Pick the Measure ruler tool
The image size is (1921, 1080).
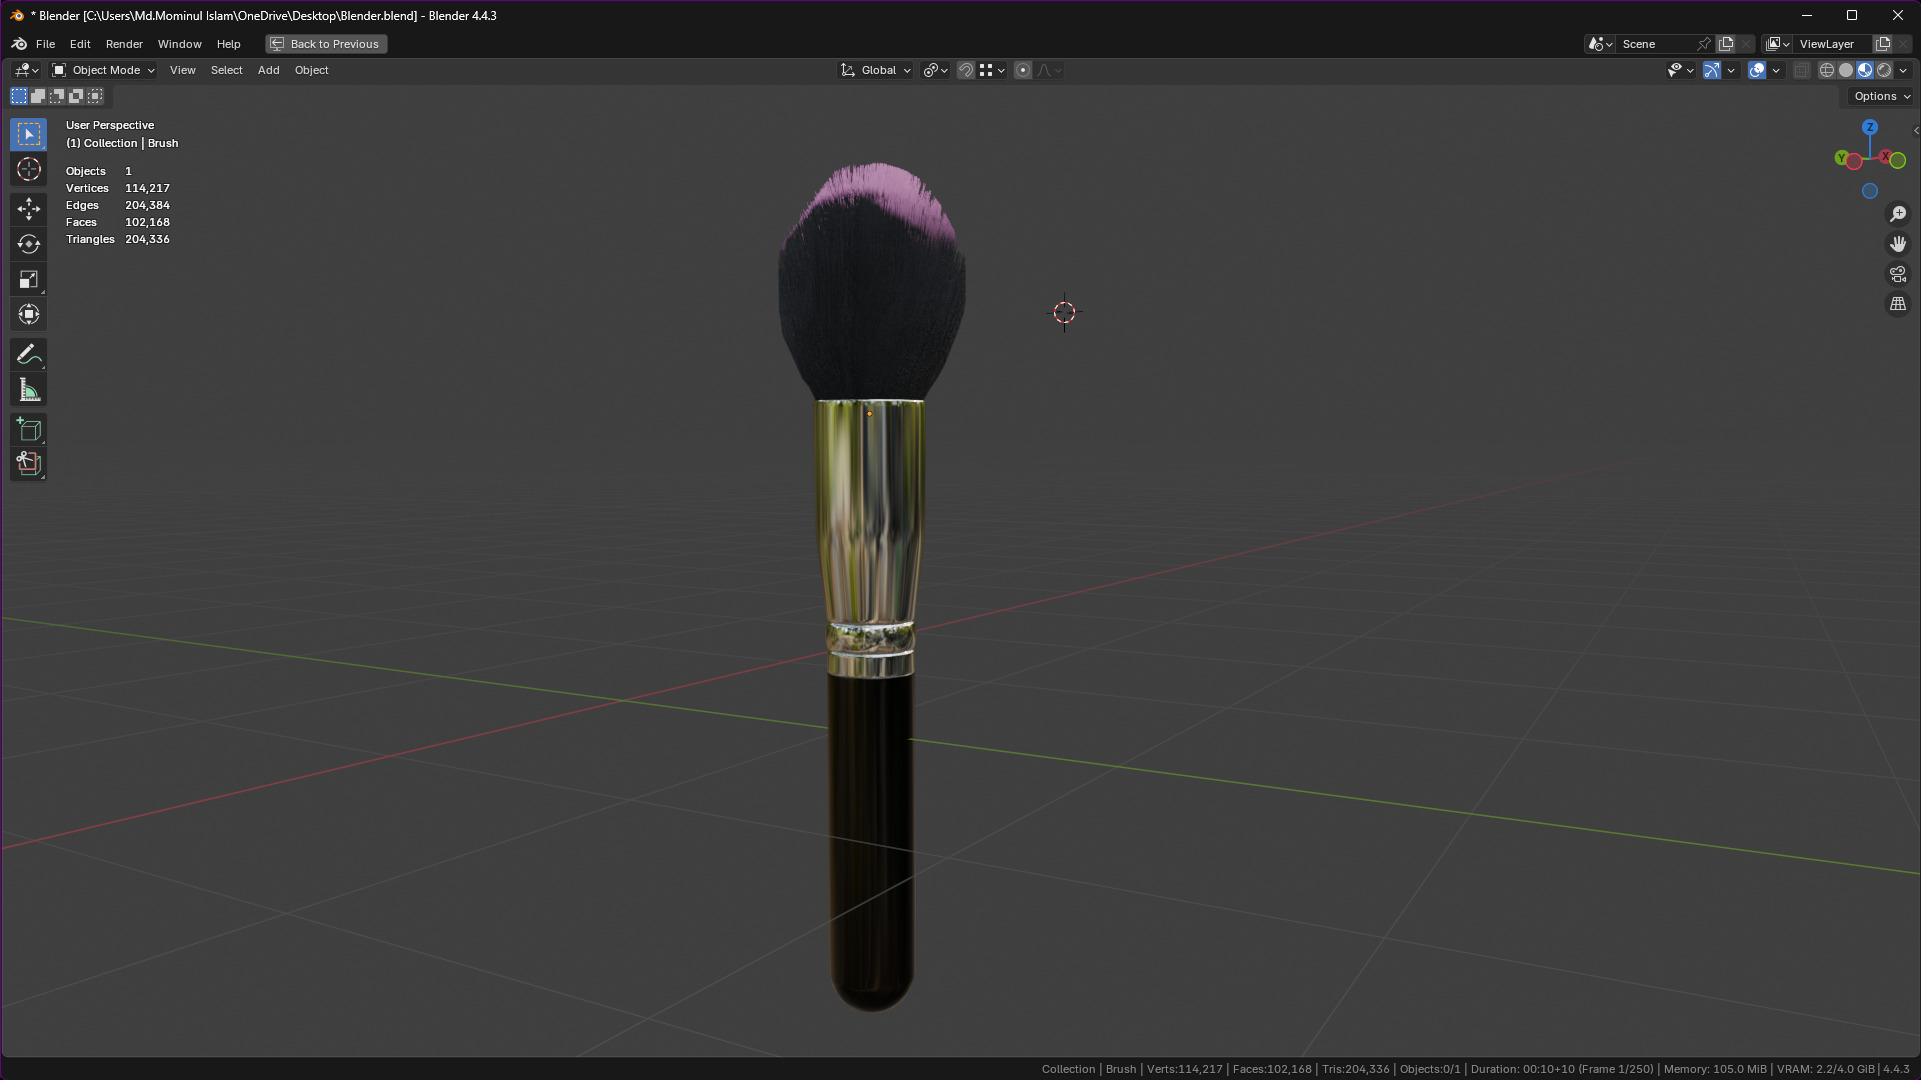tap(29, 390)
